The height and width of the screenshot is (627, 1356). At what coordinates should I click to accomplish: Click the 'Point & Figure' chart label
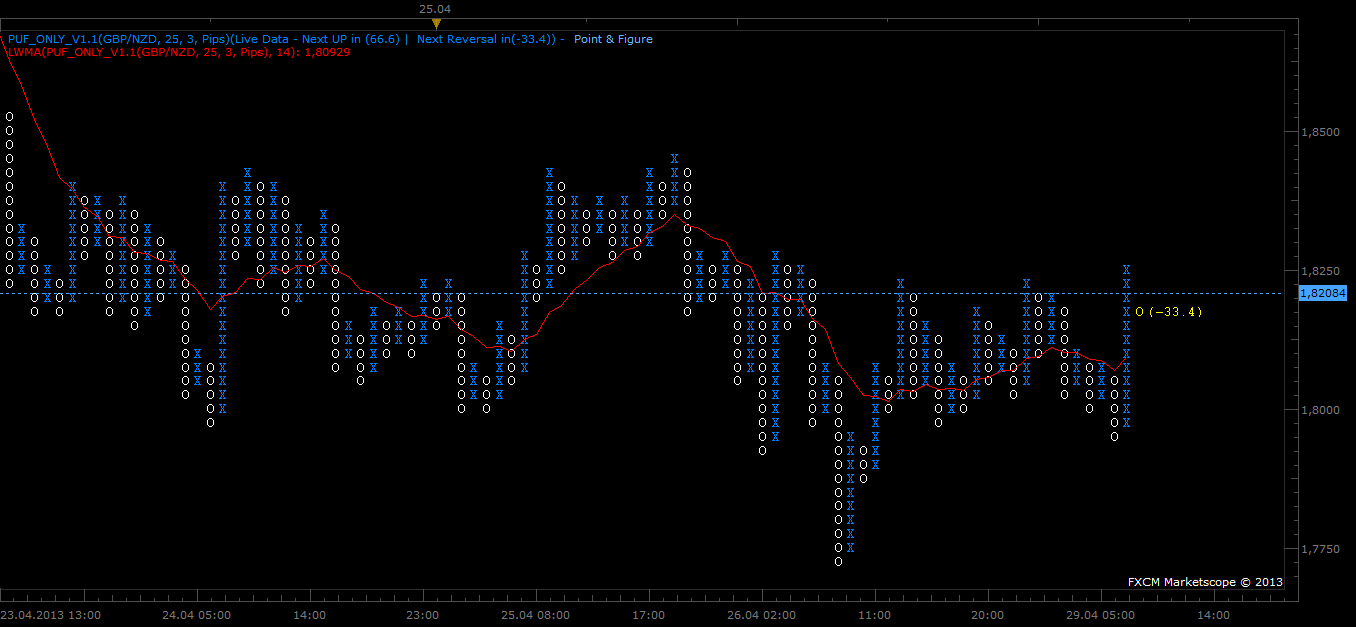613,39
